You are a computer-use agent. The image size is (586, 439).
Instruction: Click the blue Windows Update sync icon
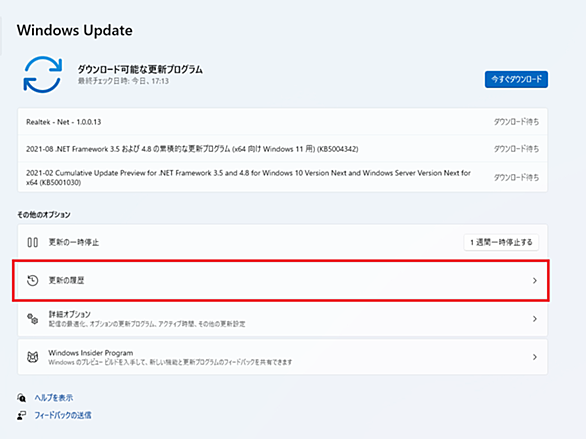point(42,74)
